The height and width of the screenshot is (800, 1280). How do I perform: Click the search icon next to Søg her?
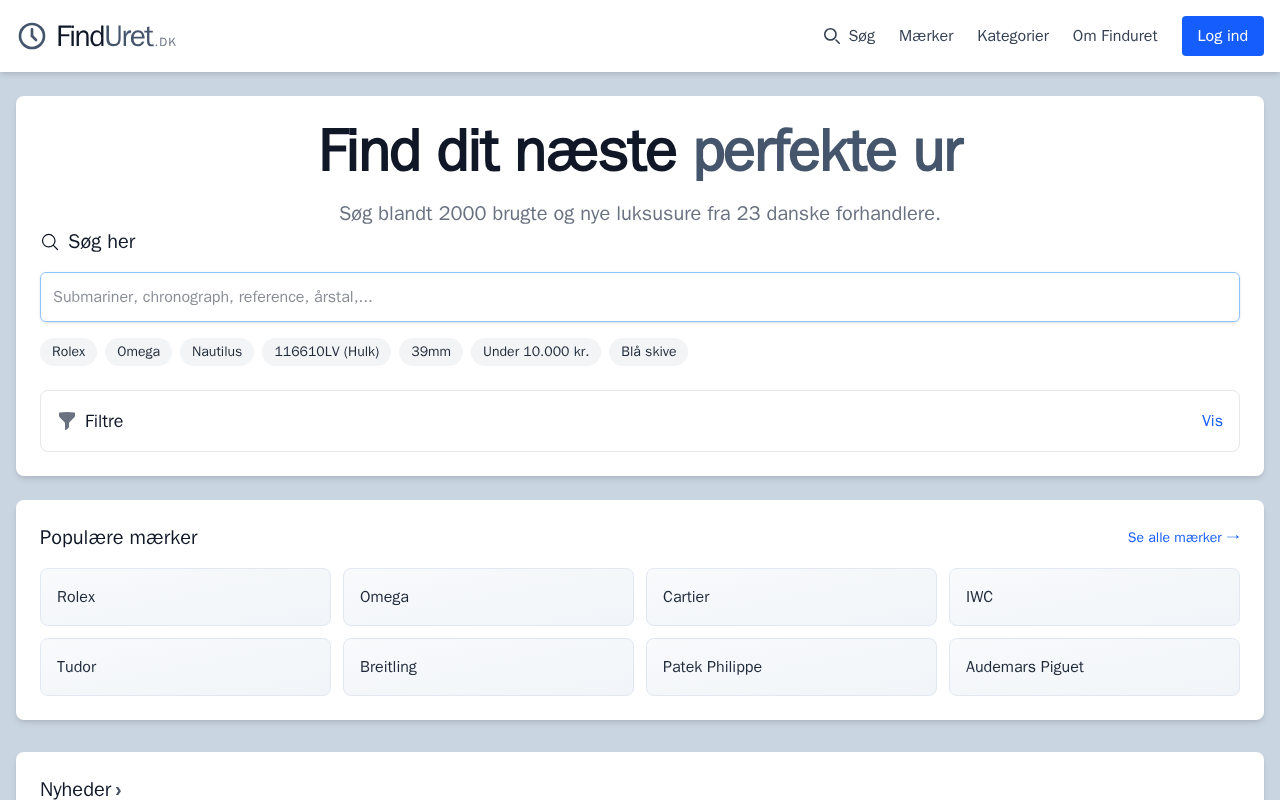click(x=50, y=242)
